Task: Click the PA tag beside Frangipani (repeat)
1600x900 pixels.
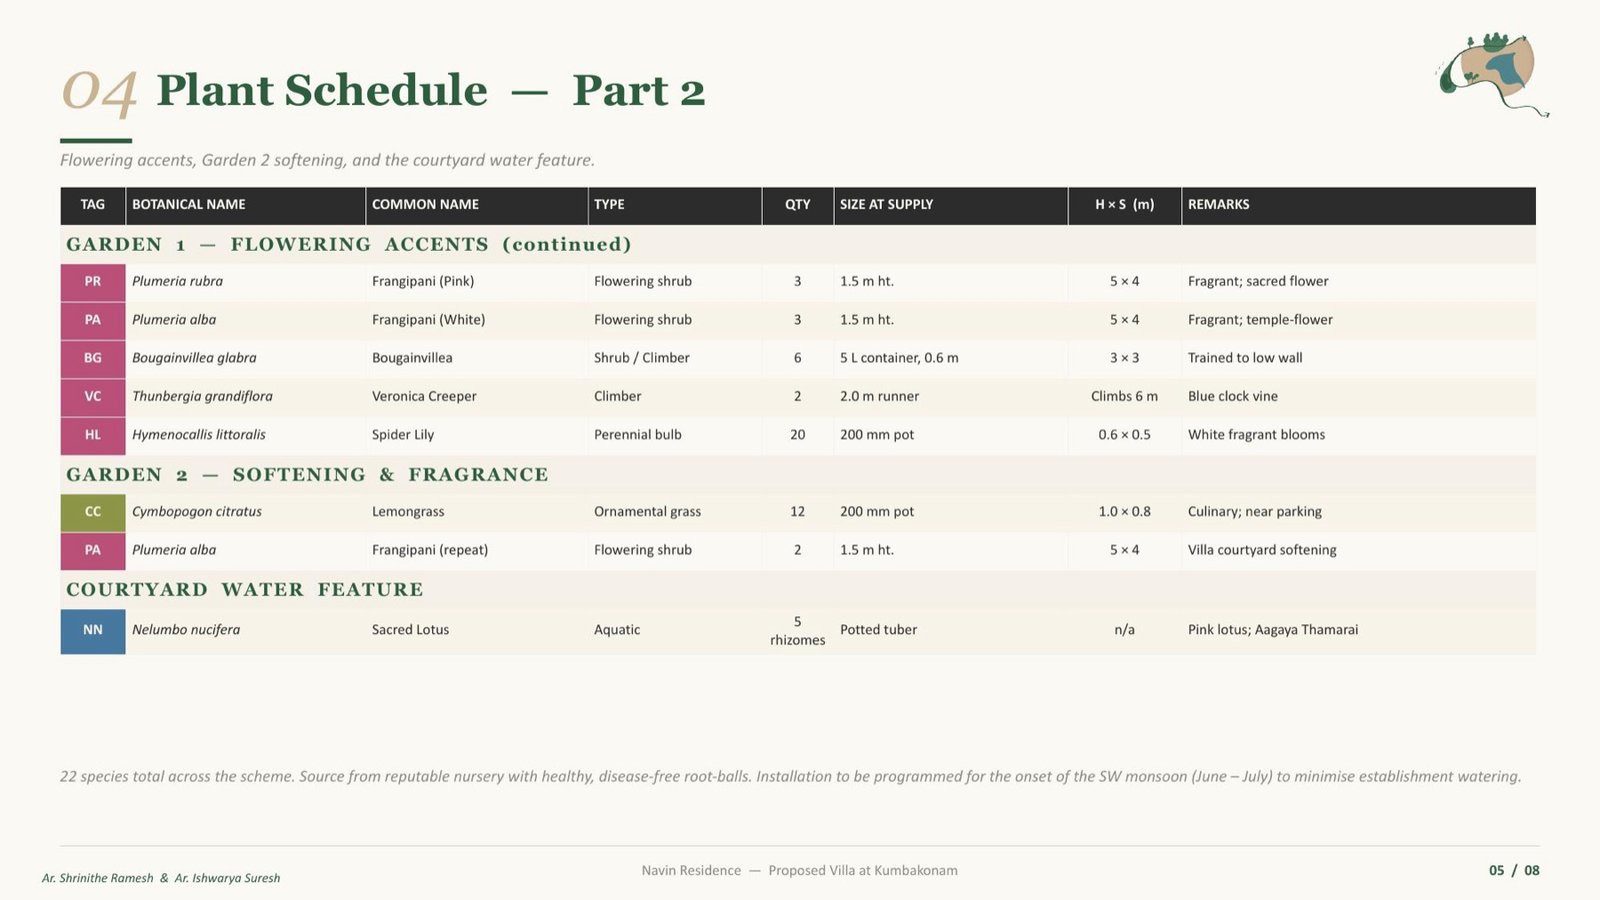Action: (93, 550)
